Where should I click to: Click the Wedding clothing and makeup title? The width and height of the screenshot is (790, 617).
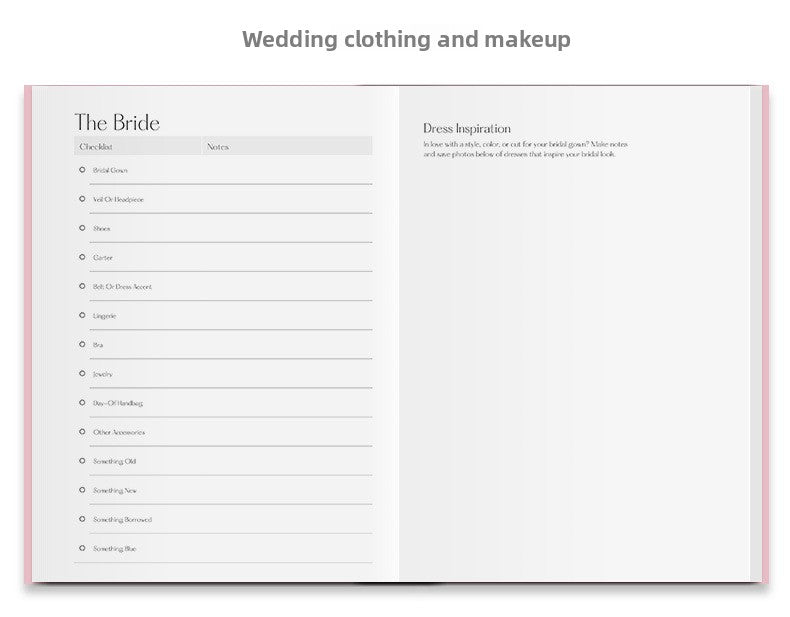pyautogui.click(x=406, y=39)
